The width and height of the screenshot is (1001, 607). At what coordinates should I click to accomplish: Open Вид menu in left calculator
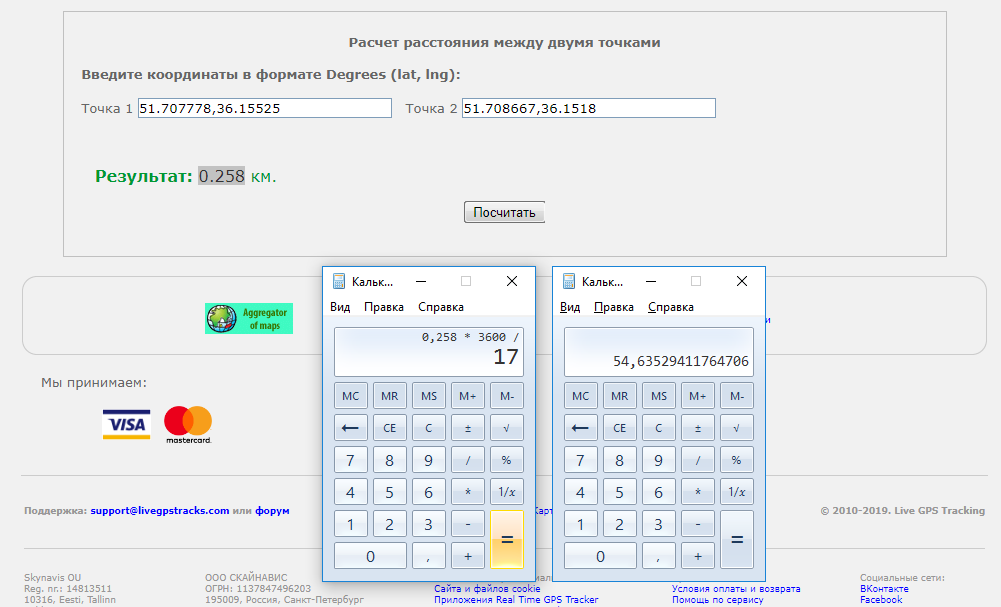(x=340, y=307)
